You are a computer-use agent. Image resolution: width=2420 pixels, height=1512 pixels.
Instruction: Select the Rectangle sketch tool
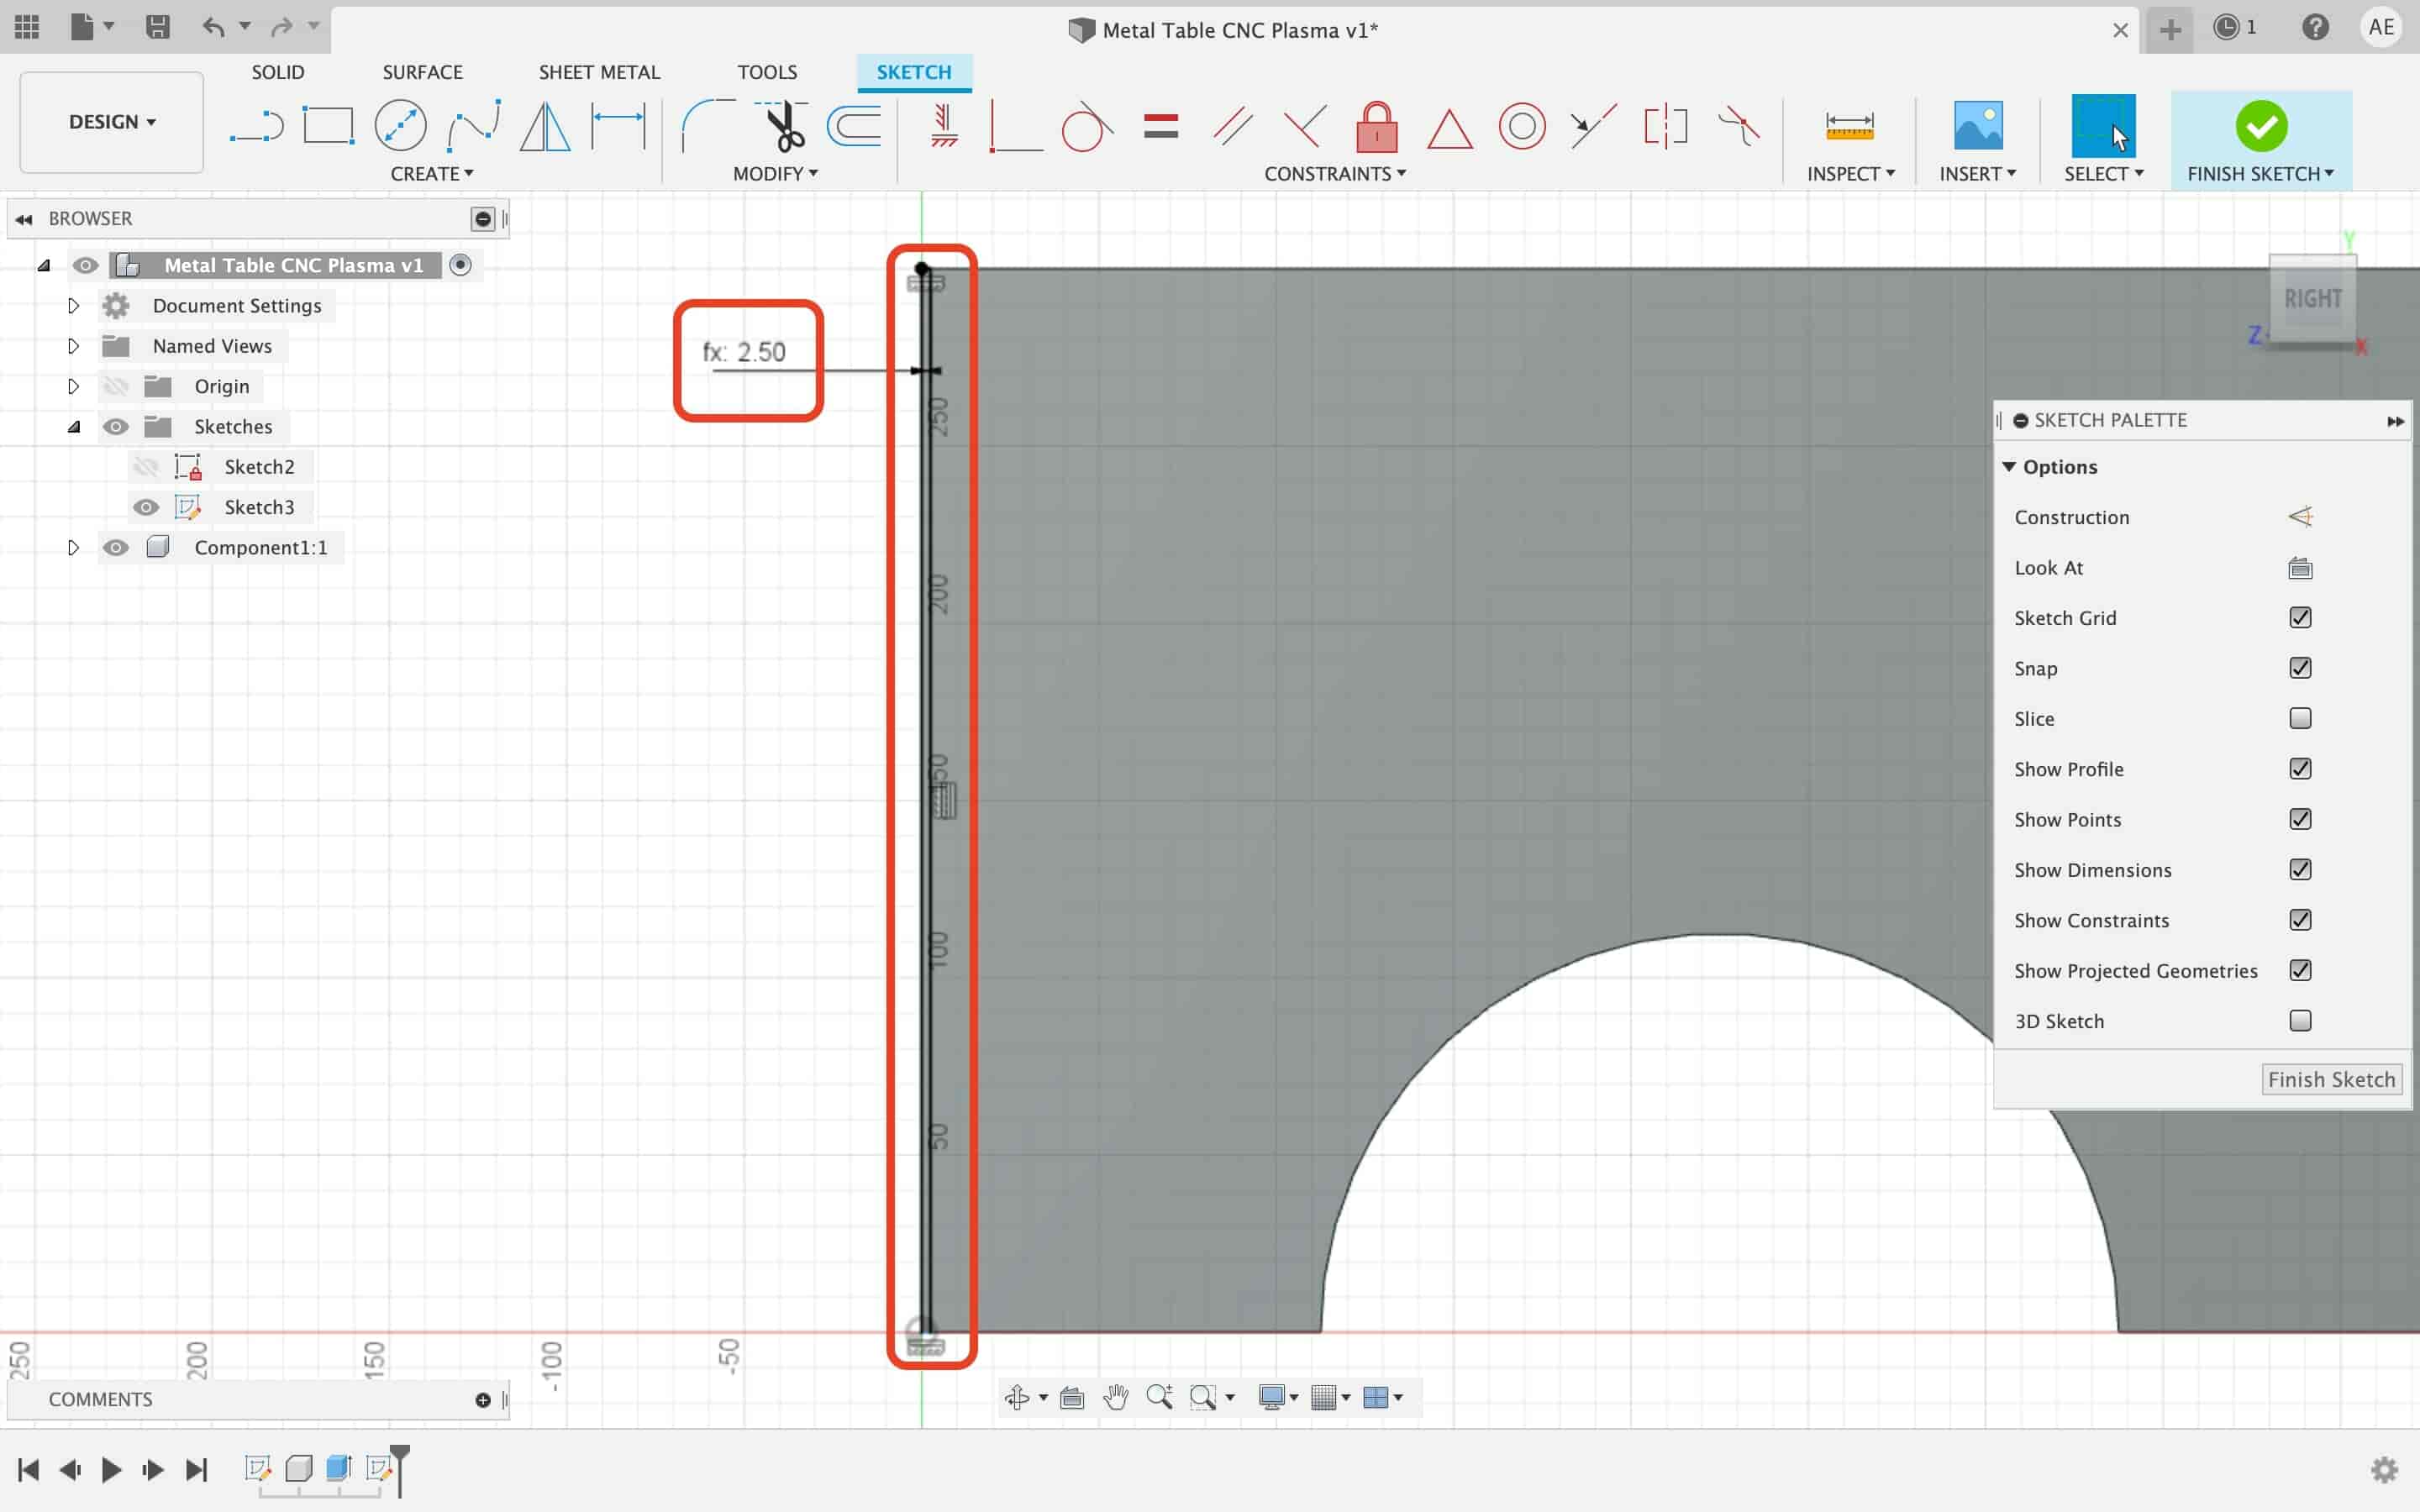click(328, 126)
